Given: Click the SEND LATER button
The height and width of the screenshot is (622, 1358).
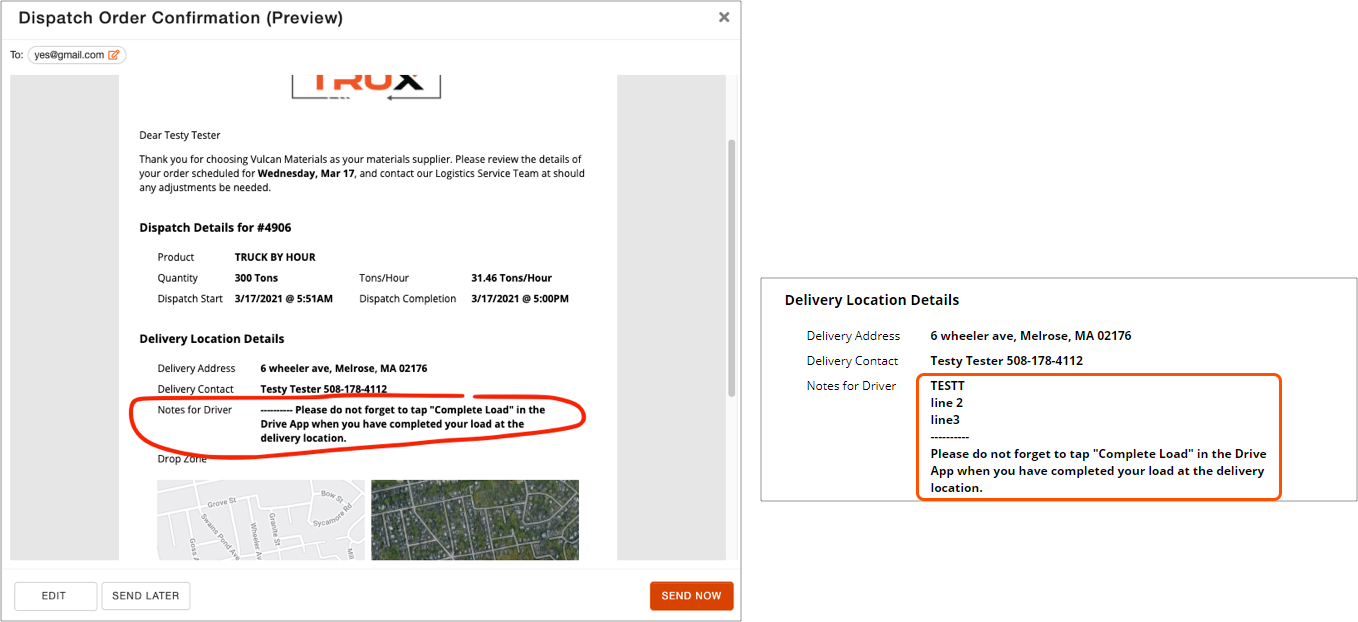Looking at the screenshot, I should (146, 596).
